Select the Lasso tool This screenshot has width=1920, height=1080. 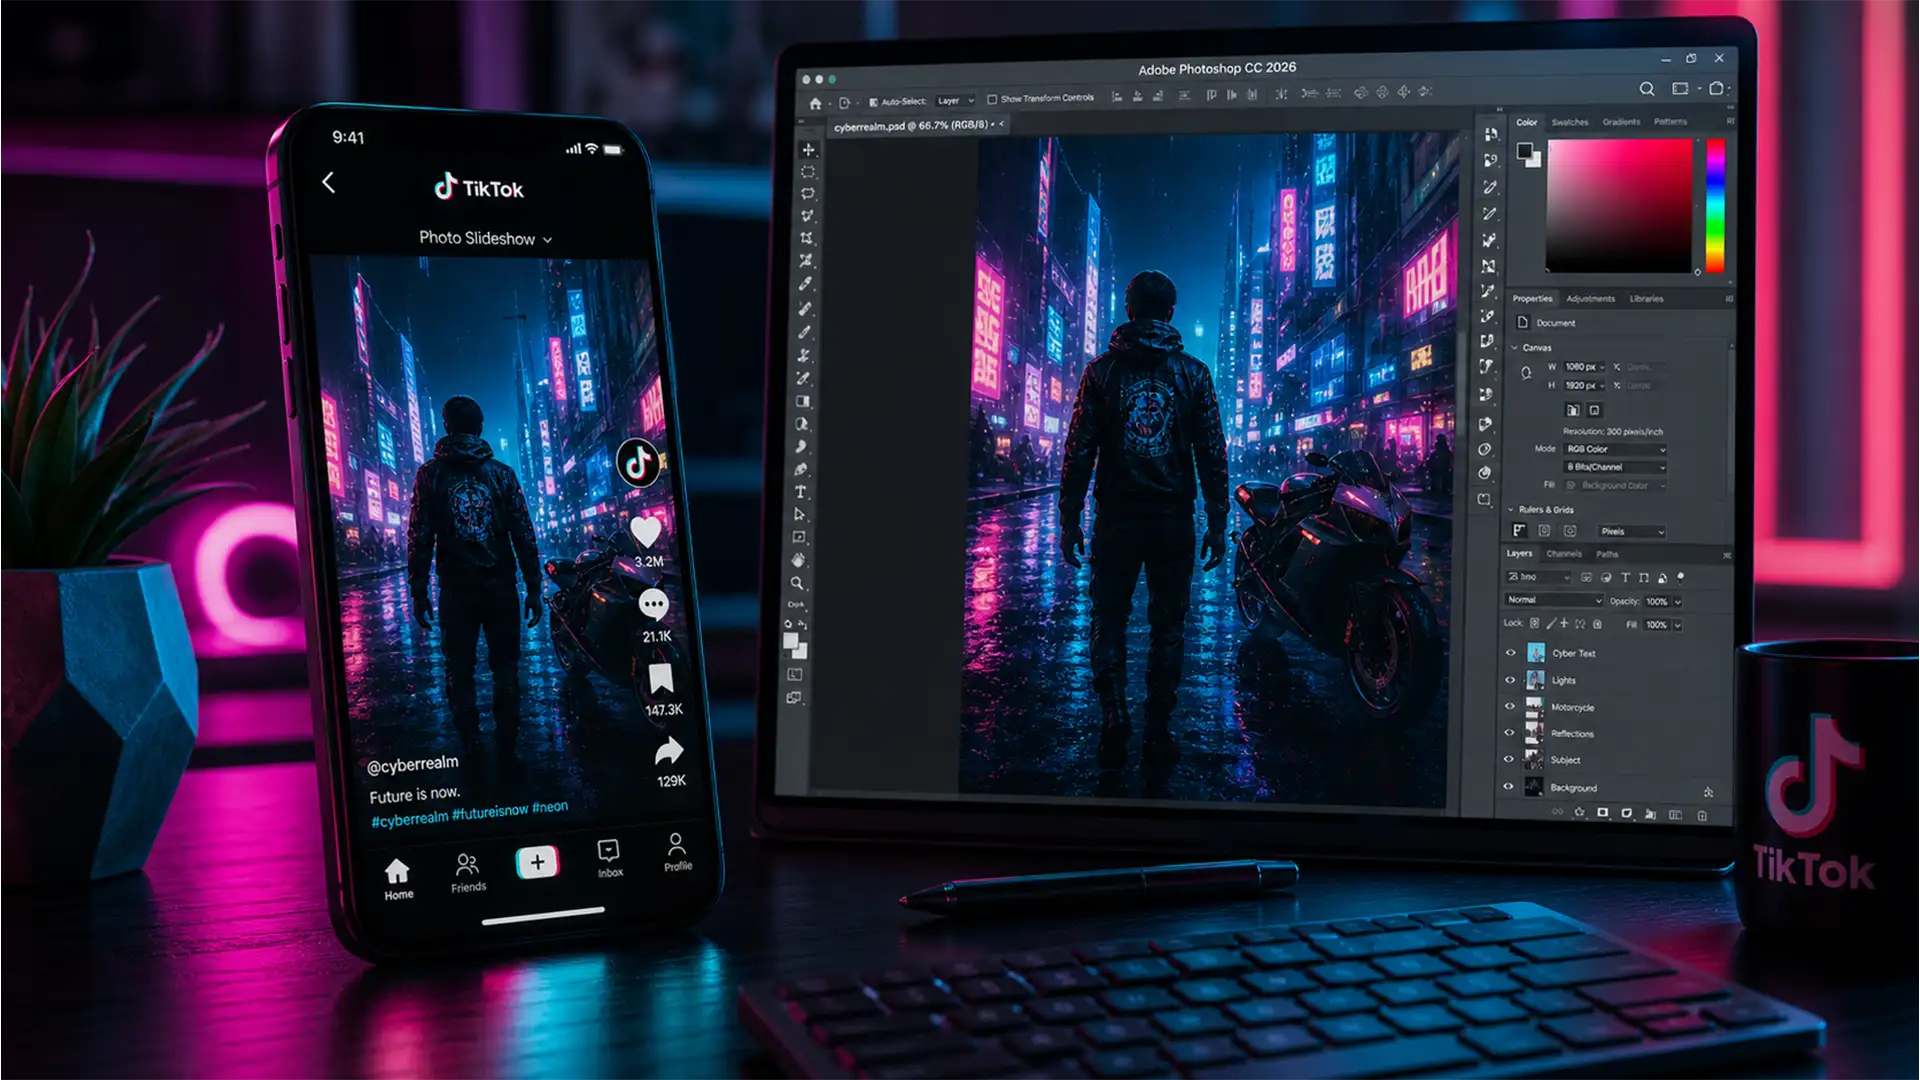point(807,193)
